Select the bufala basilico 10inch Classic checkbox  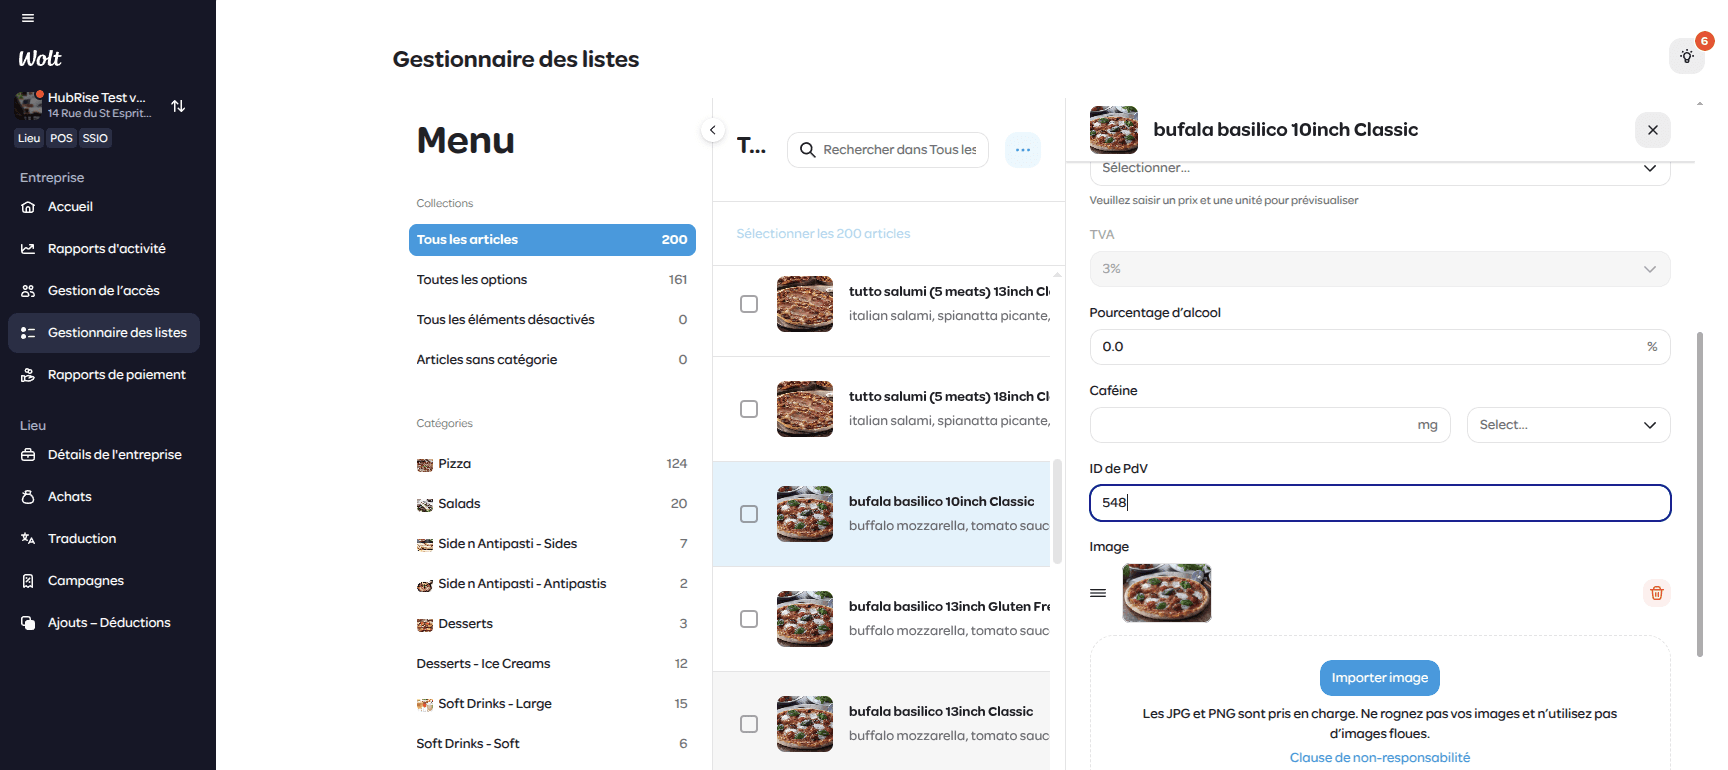(x=749, y=514)
